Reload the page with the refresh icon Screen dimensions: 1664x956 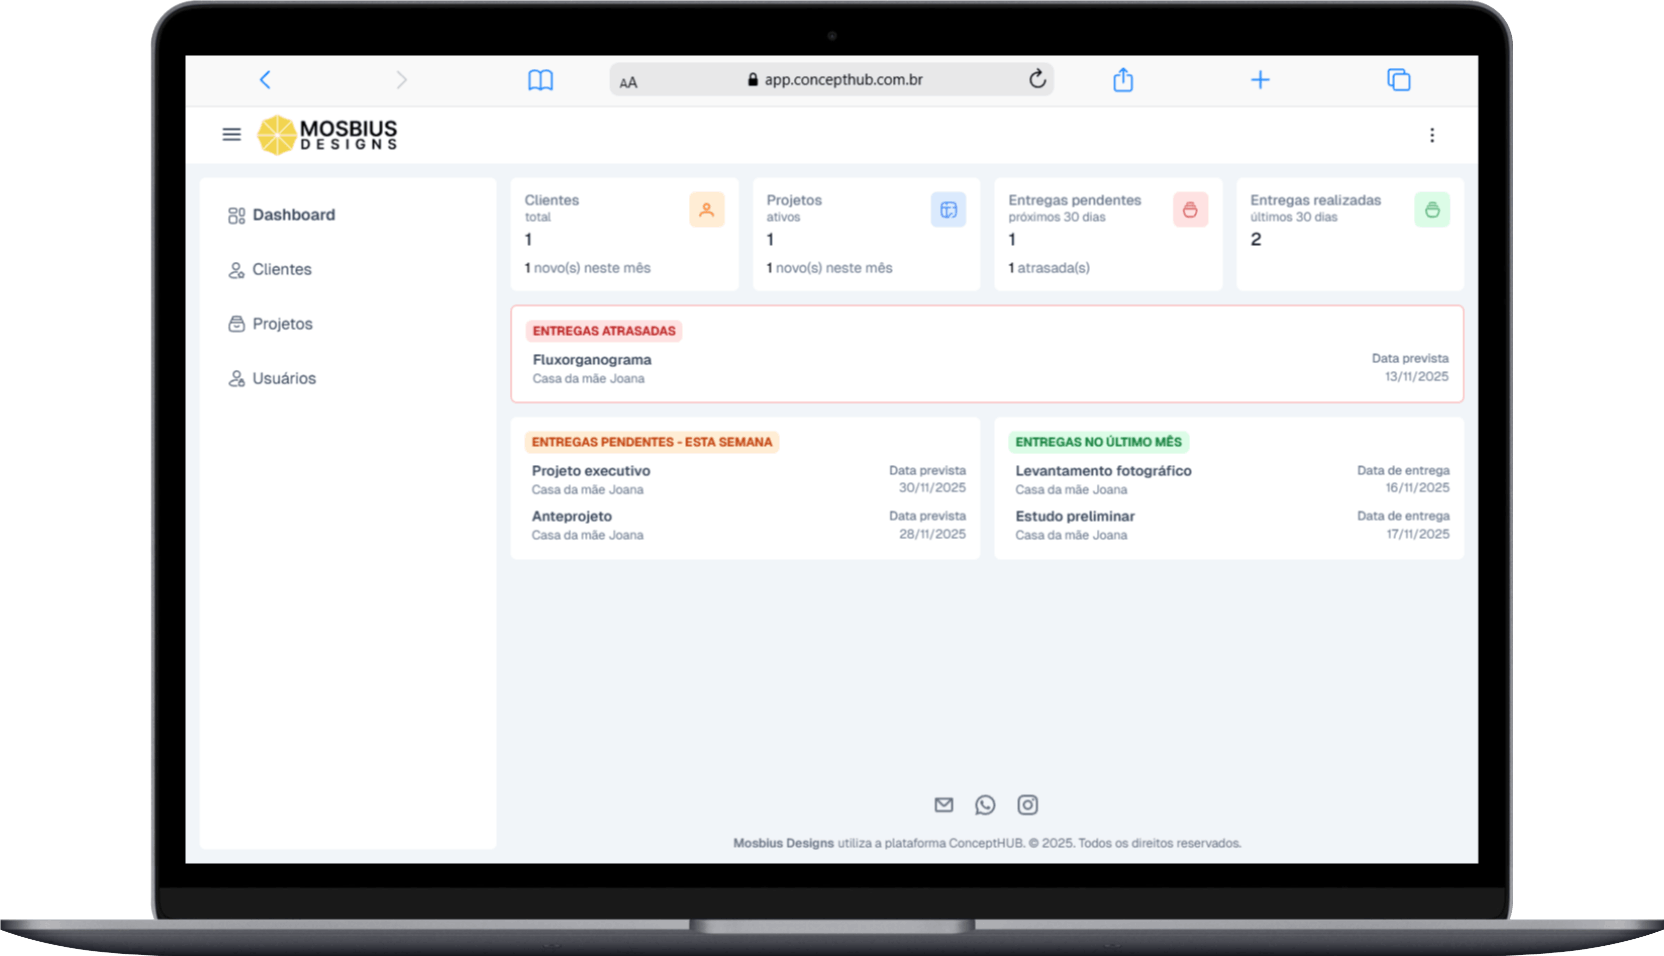click(1037, 79)
